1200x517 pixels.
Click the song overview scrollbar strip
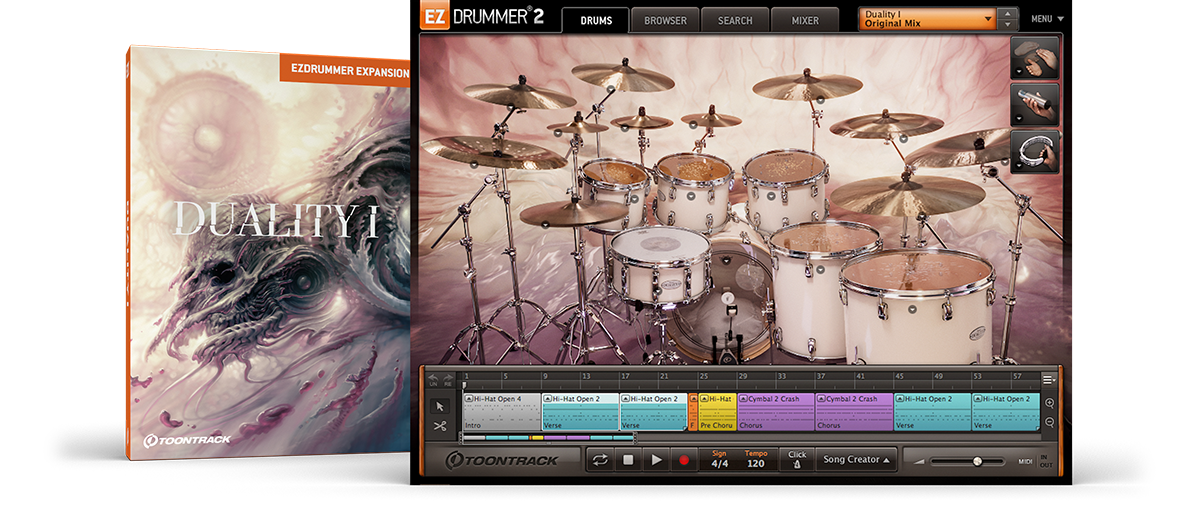(x=546, y=437)
